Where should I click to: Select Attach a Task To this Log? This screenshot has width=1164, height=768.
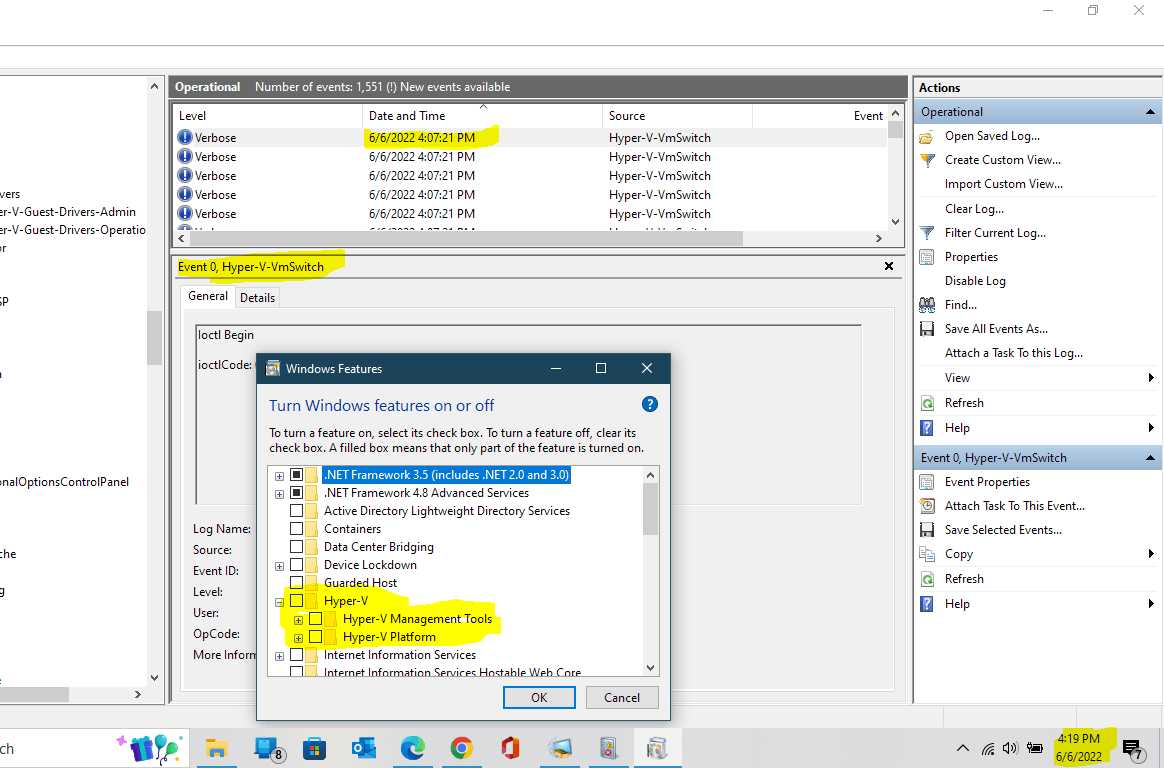(x=1013, y=353)
